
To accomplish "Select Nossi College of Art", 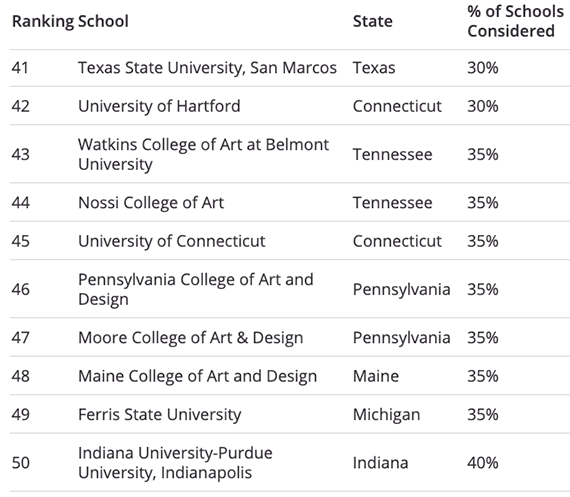I will [151, 203].
